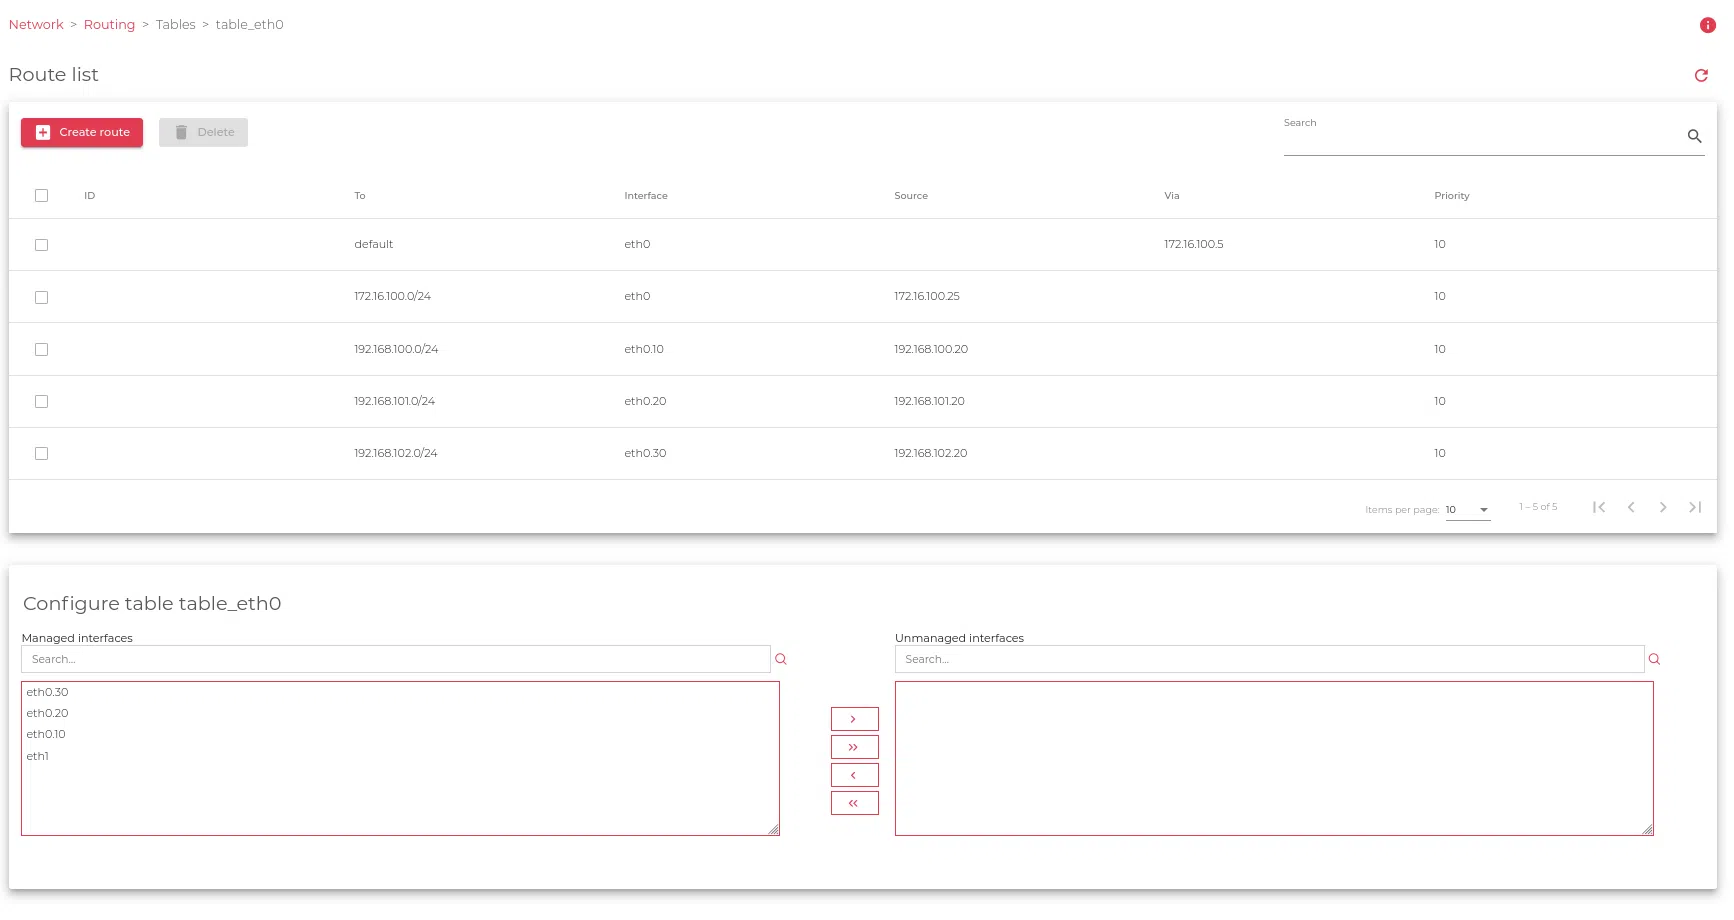Sort routes by Priority column header
The width and height of the screenshot is (1734, 920).
[x=1451, y=196]
